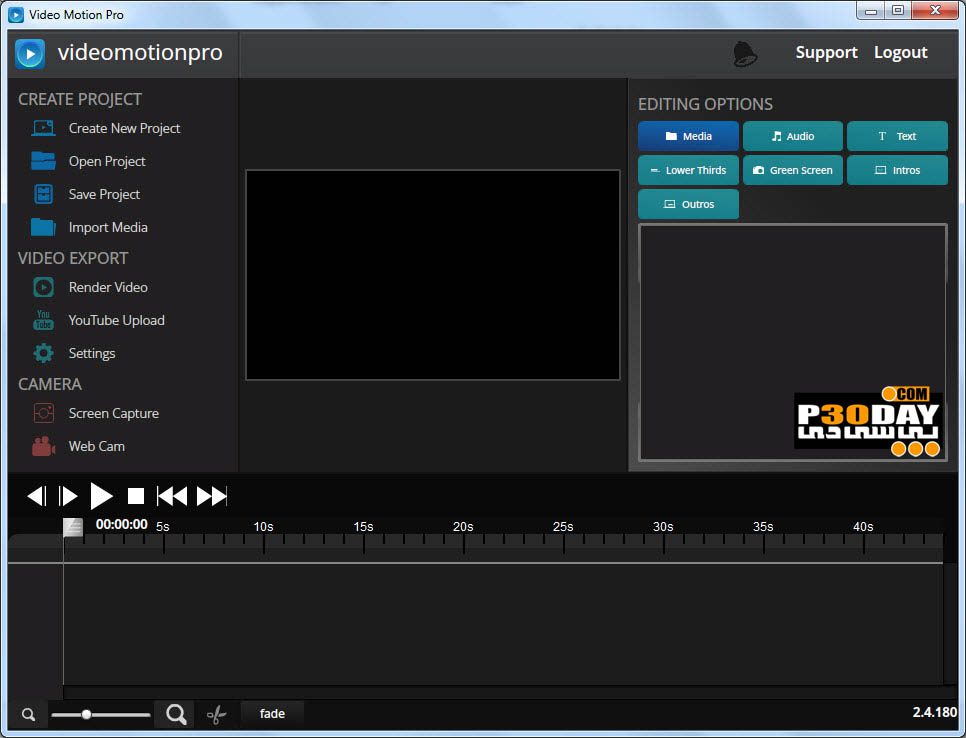Click the Settings gear icon
The width and height of the screenshot is (966, 738).
[43, 353]
